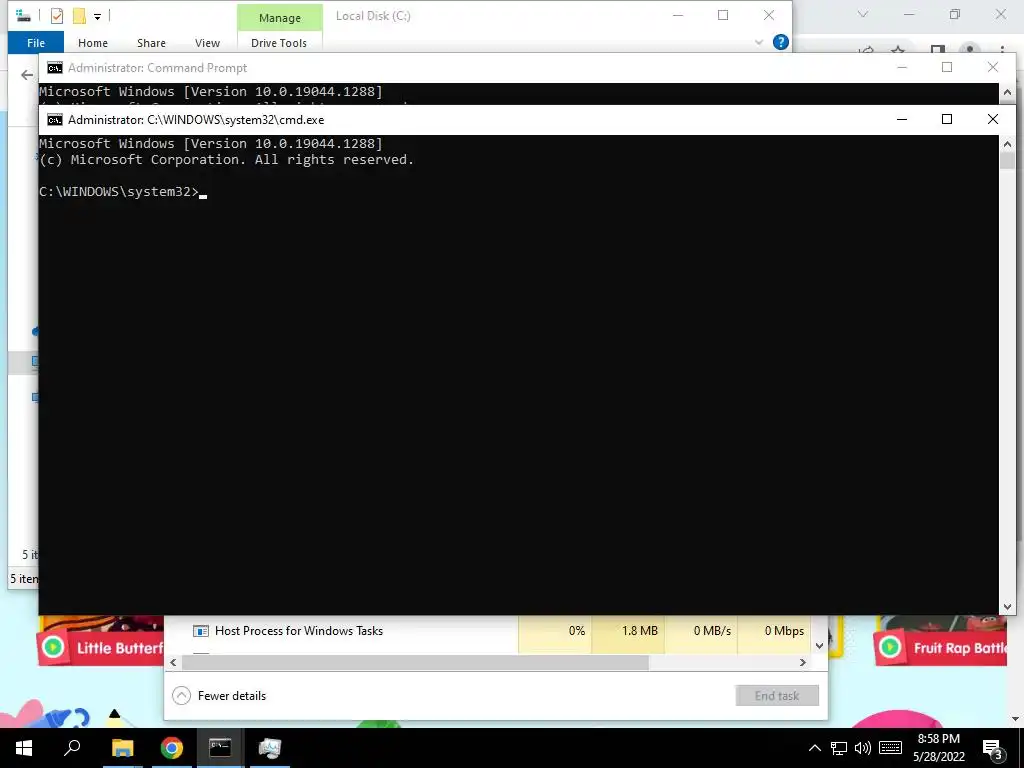
Task: Click Chrome profile avatar
Action: tap(970, 49)
